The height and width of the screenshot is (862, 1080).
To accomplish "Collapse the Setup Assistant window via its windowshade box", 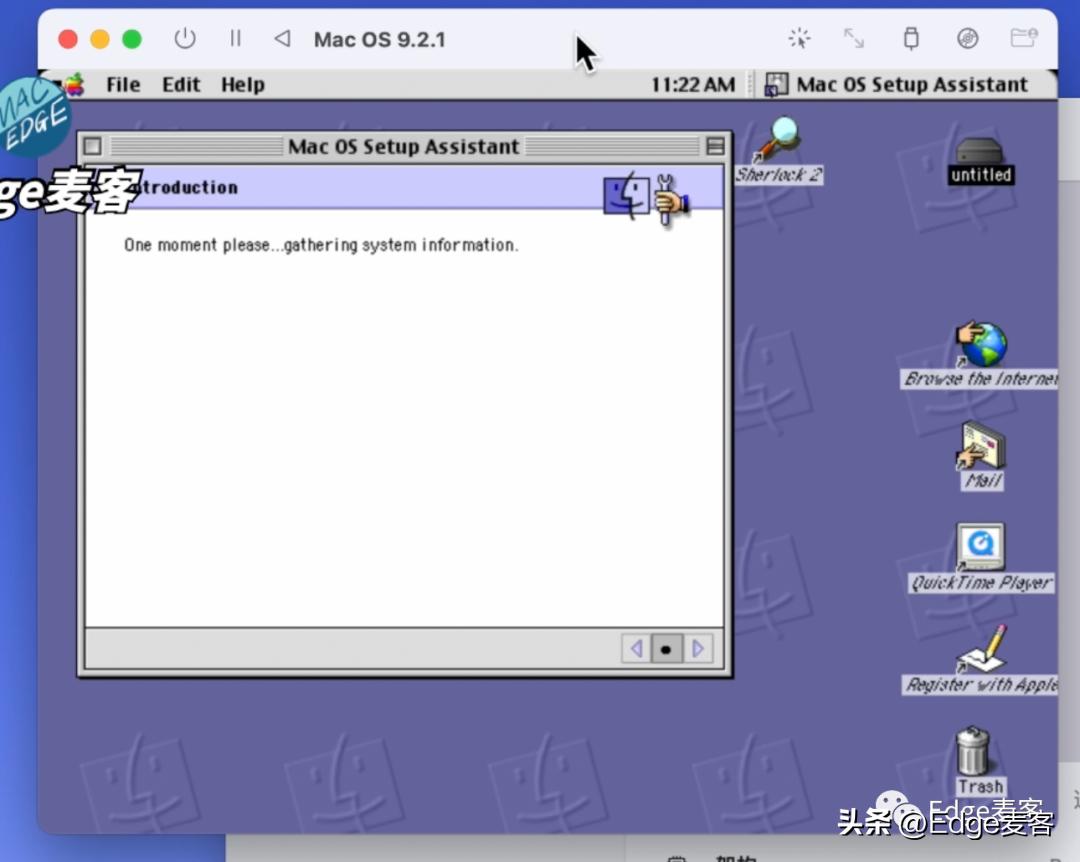I will 716,146.
